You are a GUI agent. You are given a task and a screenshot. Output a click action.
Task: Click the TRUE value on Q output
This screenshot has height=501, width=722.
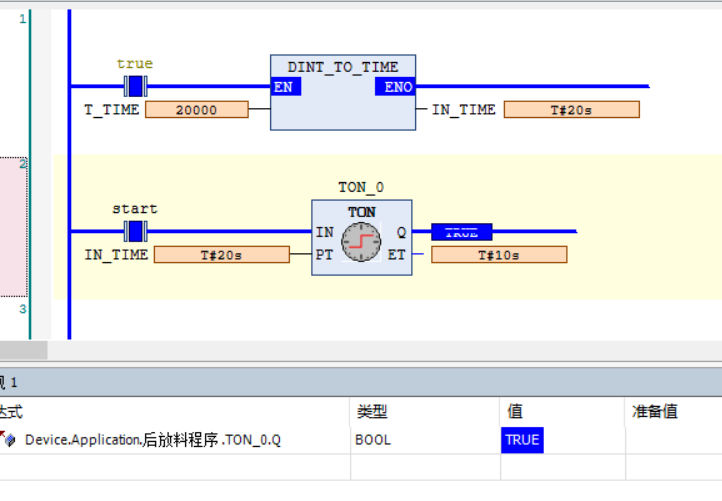coord(461,232)
